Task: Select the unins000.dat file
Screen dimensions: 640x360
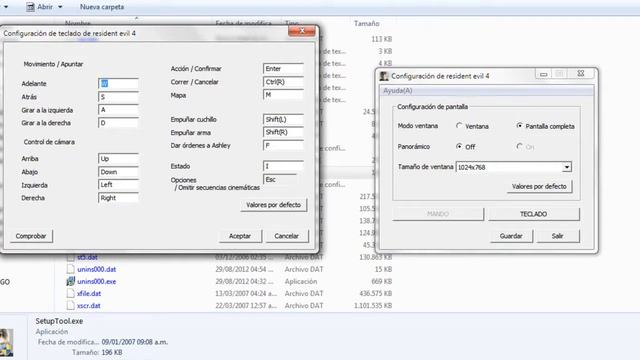Action: [96, 269]
